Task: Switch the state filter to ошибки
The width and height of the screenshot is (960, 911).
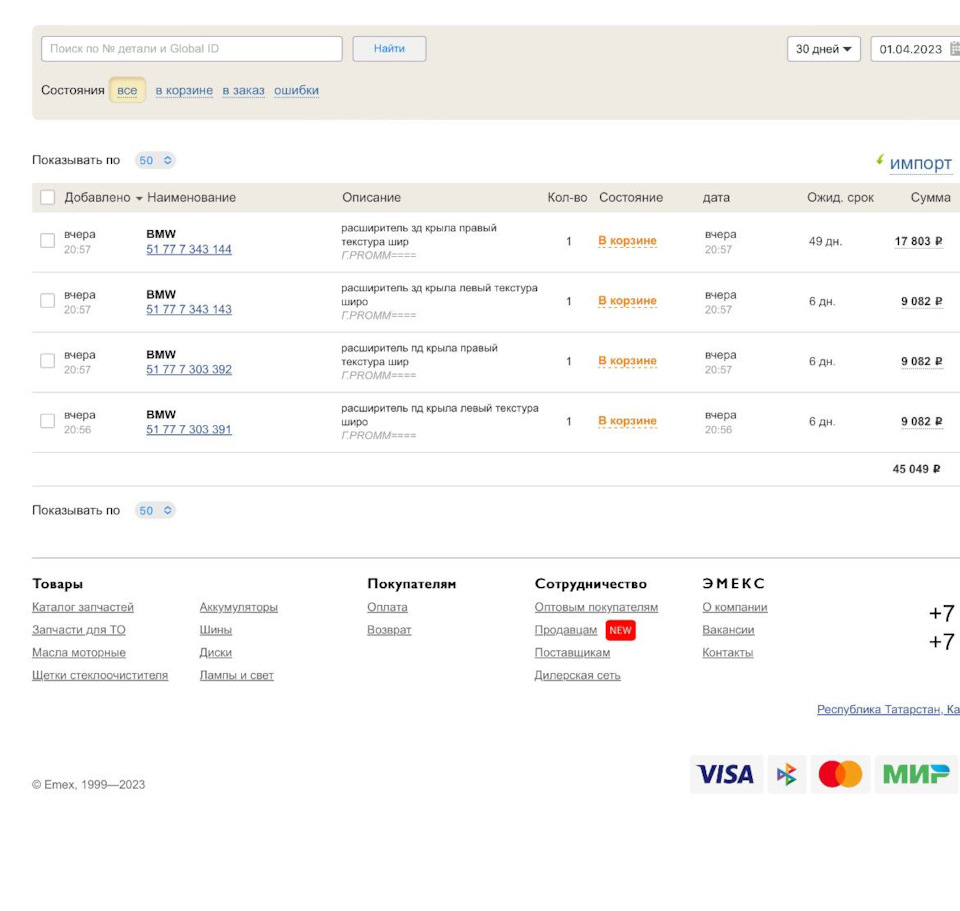Action: pyautogui.click(x=296, y=91)
